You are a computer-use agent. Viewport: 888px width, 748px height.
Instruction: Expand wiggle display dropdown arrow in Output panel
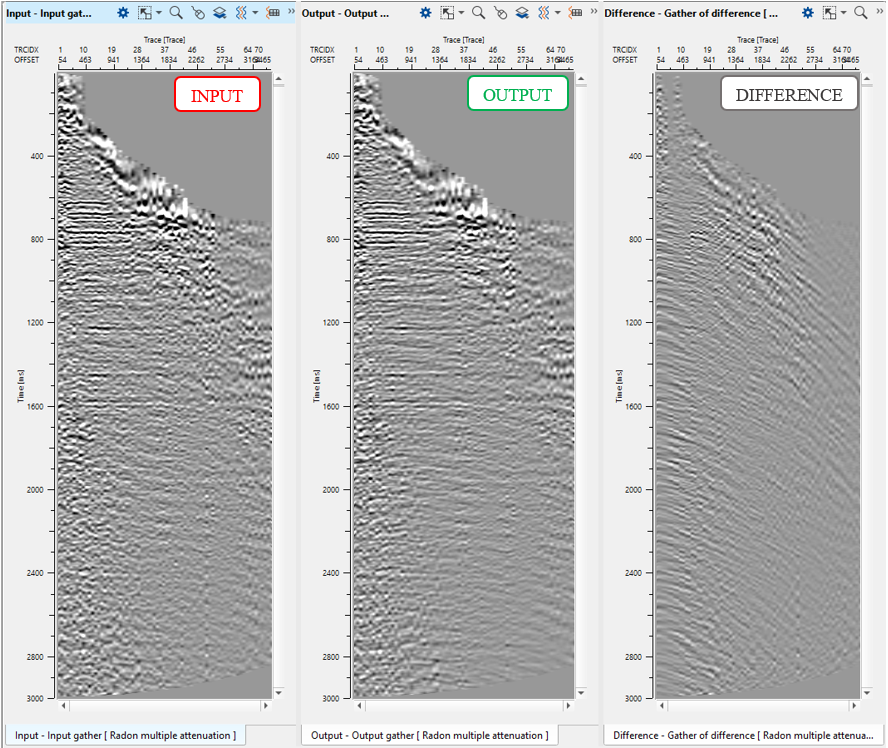pyautogui.click(x=557, y=14)
